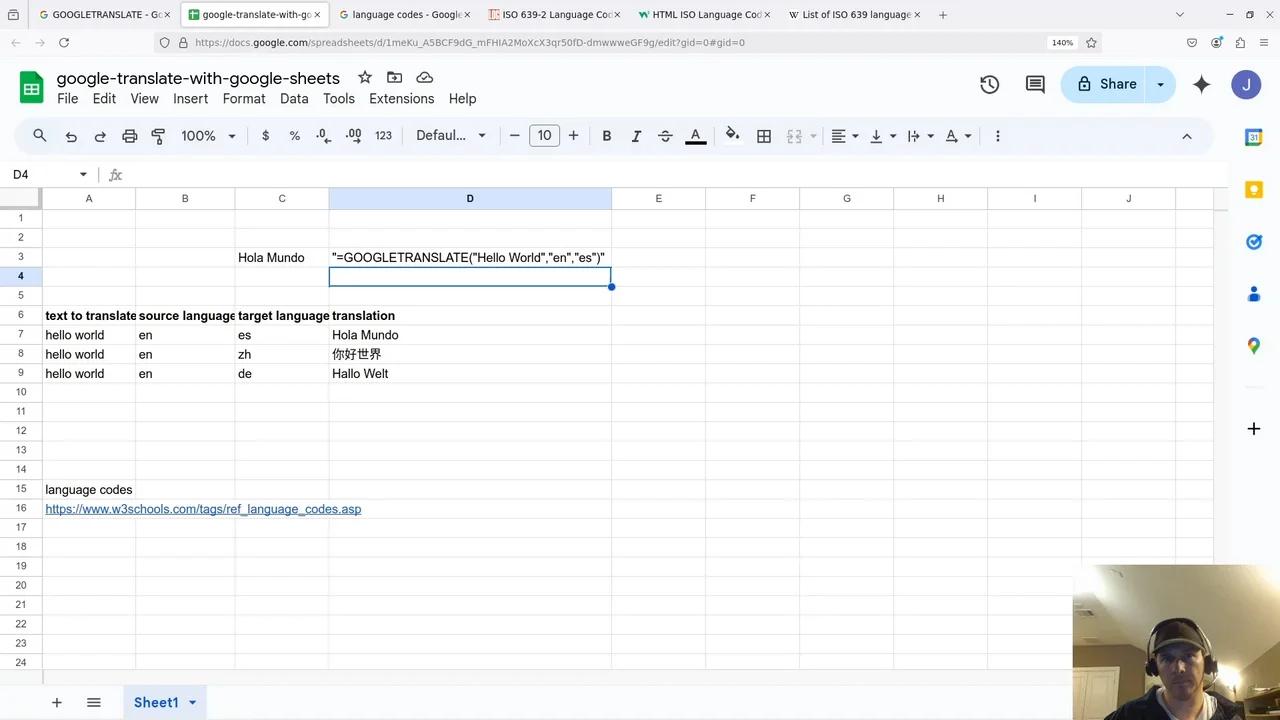This screenshot has height=720, width=1280.
Task: Toggle italic formatting
Action: click(636, 135)
